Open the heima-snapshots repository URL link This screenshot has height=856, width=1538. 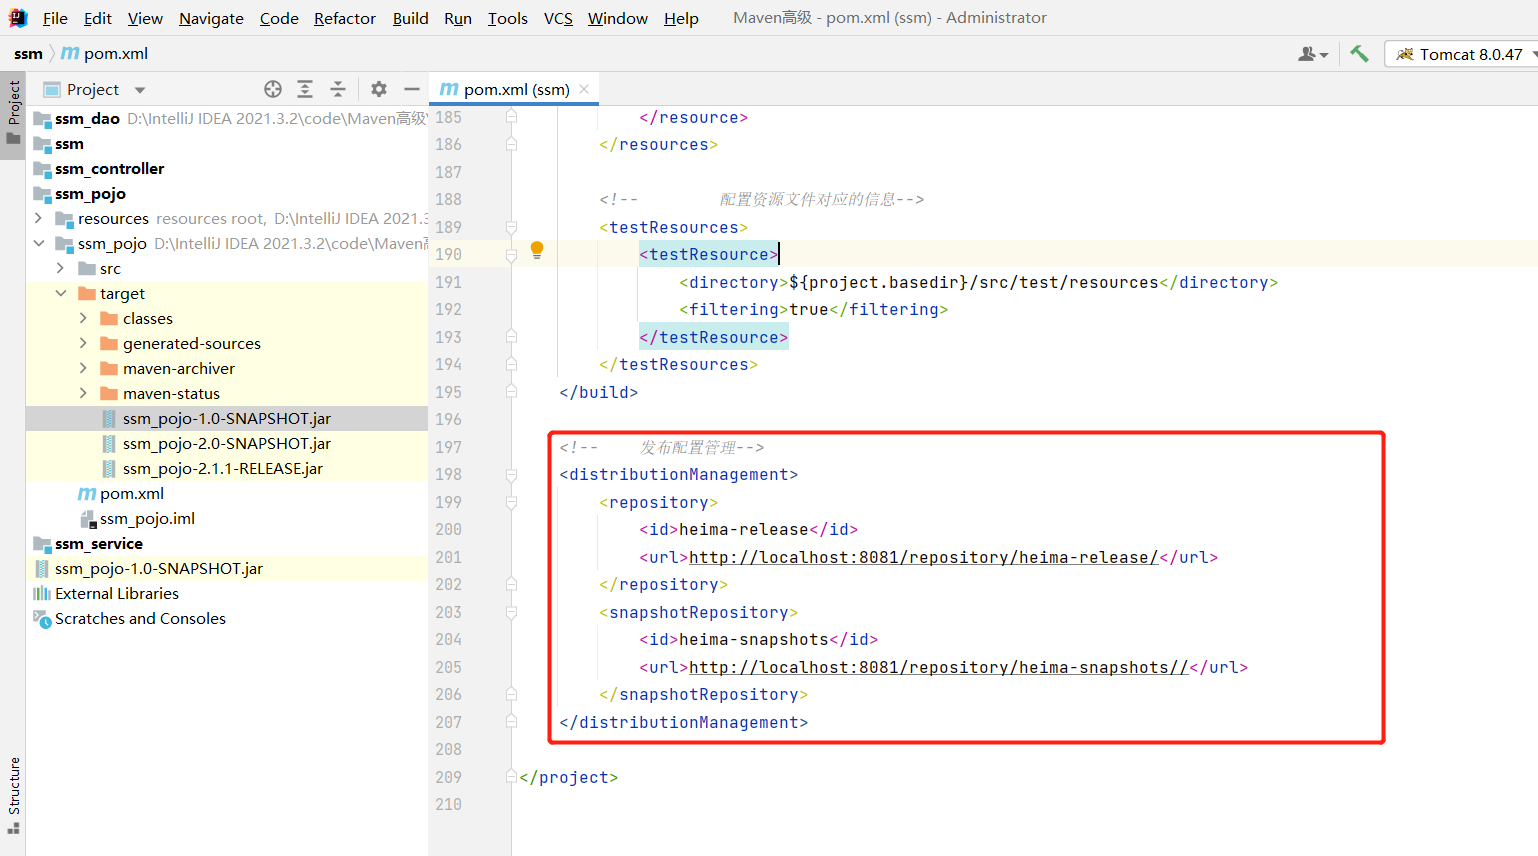(x=938, y=667)
